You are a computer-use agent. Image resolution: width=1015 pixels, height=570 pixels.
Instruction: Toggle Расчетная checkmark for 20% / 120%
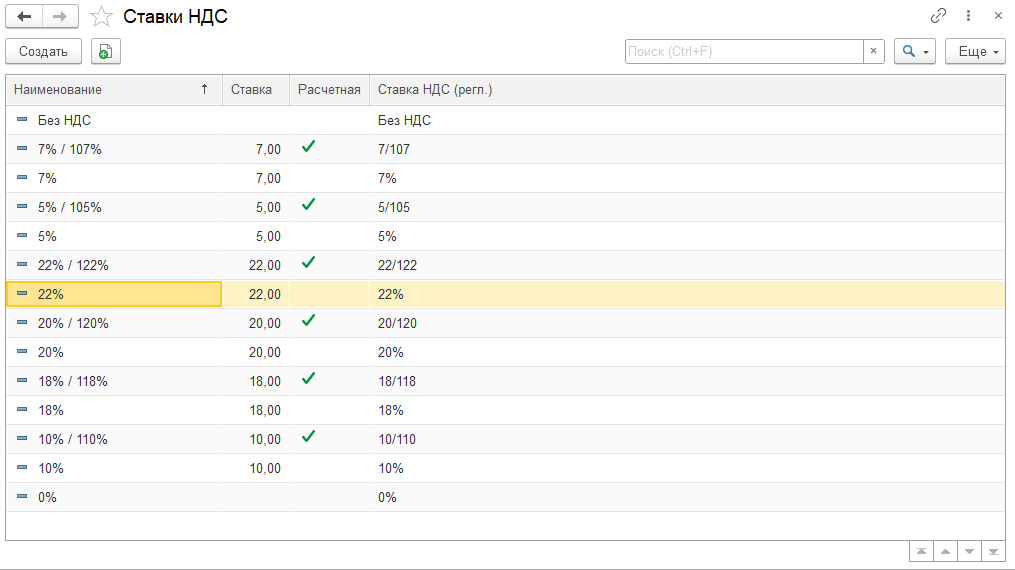point(308,322)
